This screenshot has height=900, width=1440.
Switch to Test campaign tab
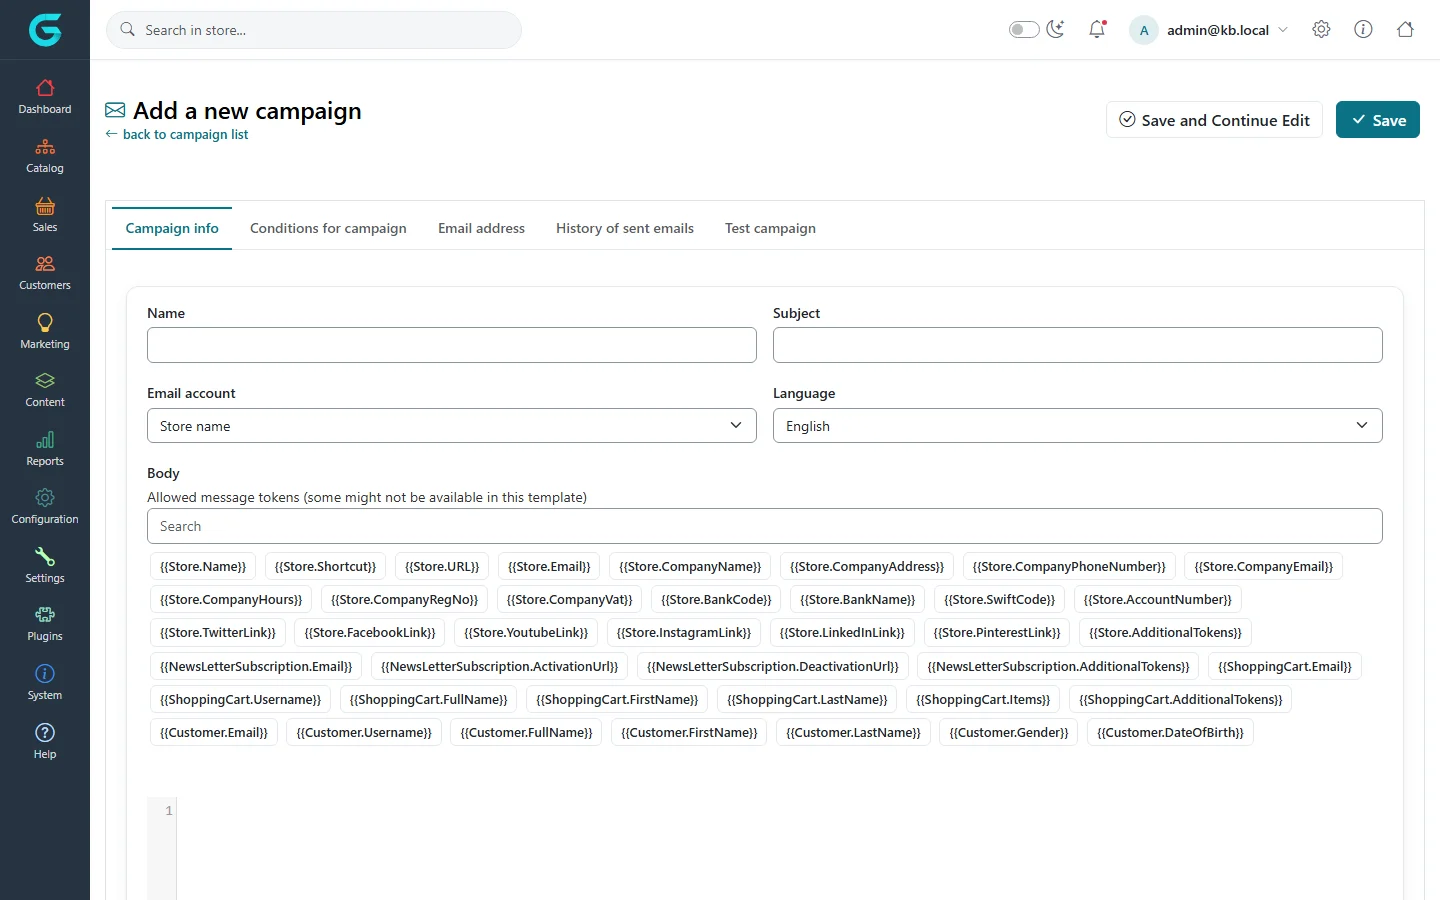(770, 228)
